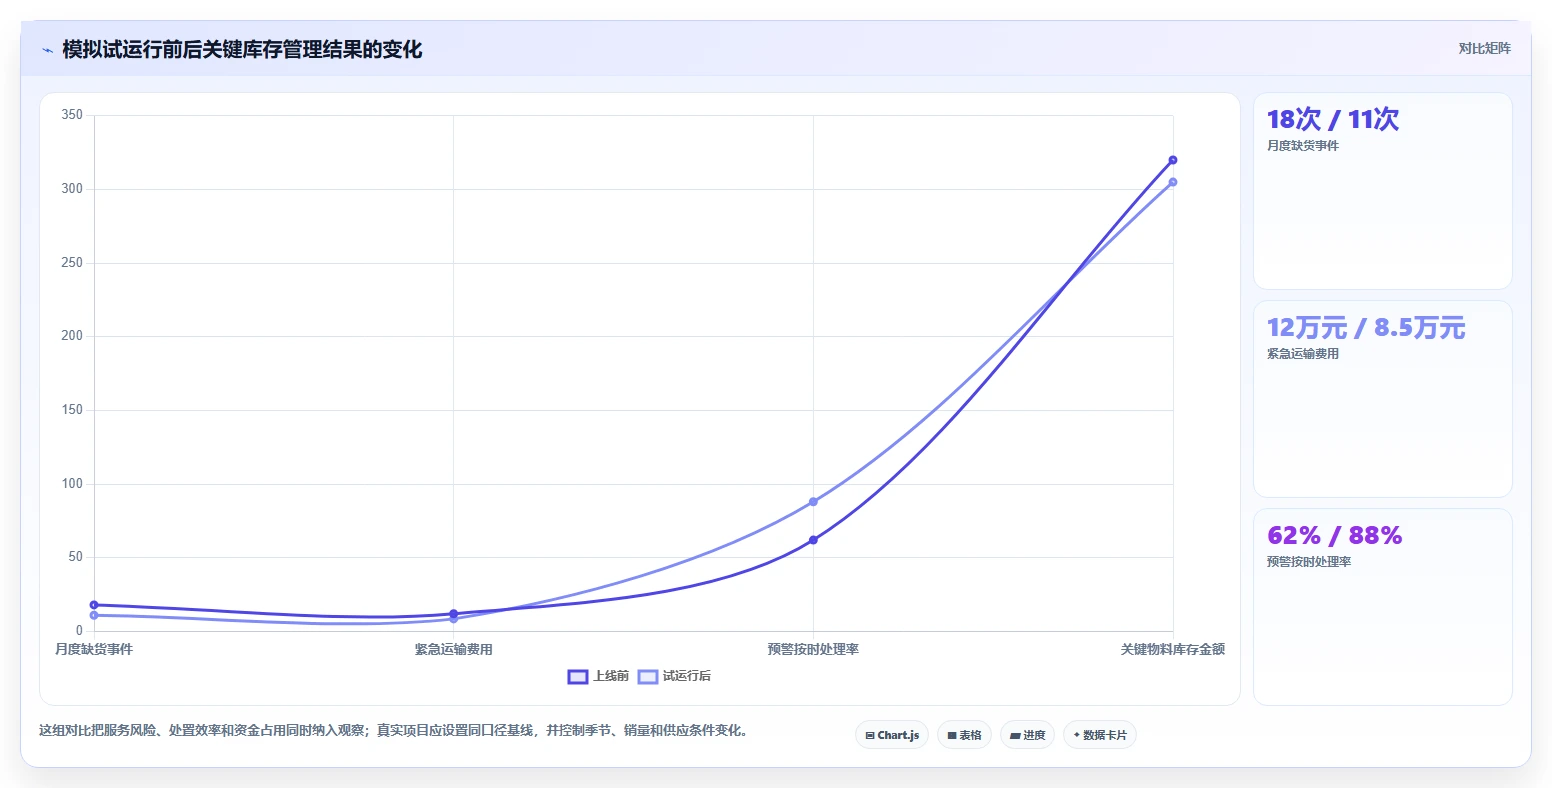Click 上线前 data point at 月度缺货事件
The image size is (1552, 788).
(x=94, y=605)
